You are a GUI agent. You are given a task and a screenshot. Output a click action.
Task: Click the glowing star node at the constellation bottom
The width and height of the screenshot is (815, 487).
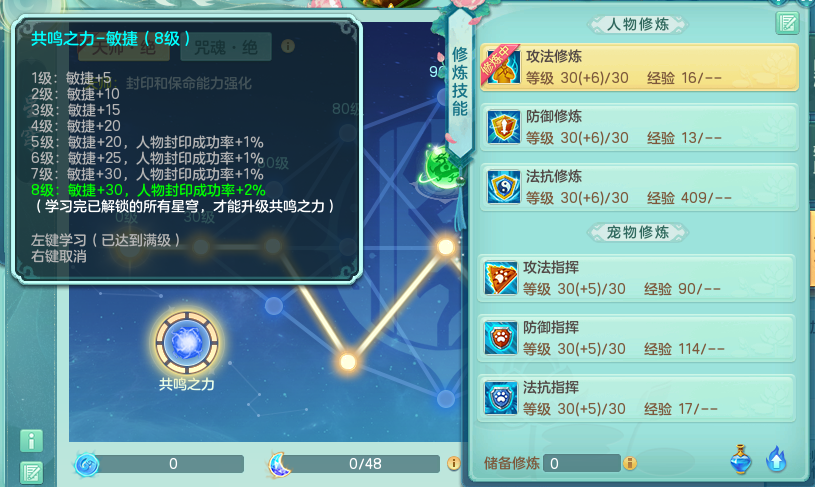[348, 361]
